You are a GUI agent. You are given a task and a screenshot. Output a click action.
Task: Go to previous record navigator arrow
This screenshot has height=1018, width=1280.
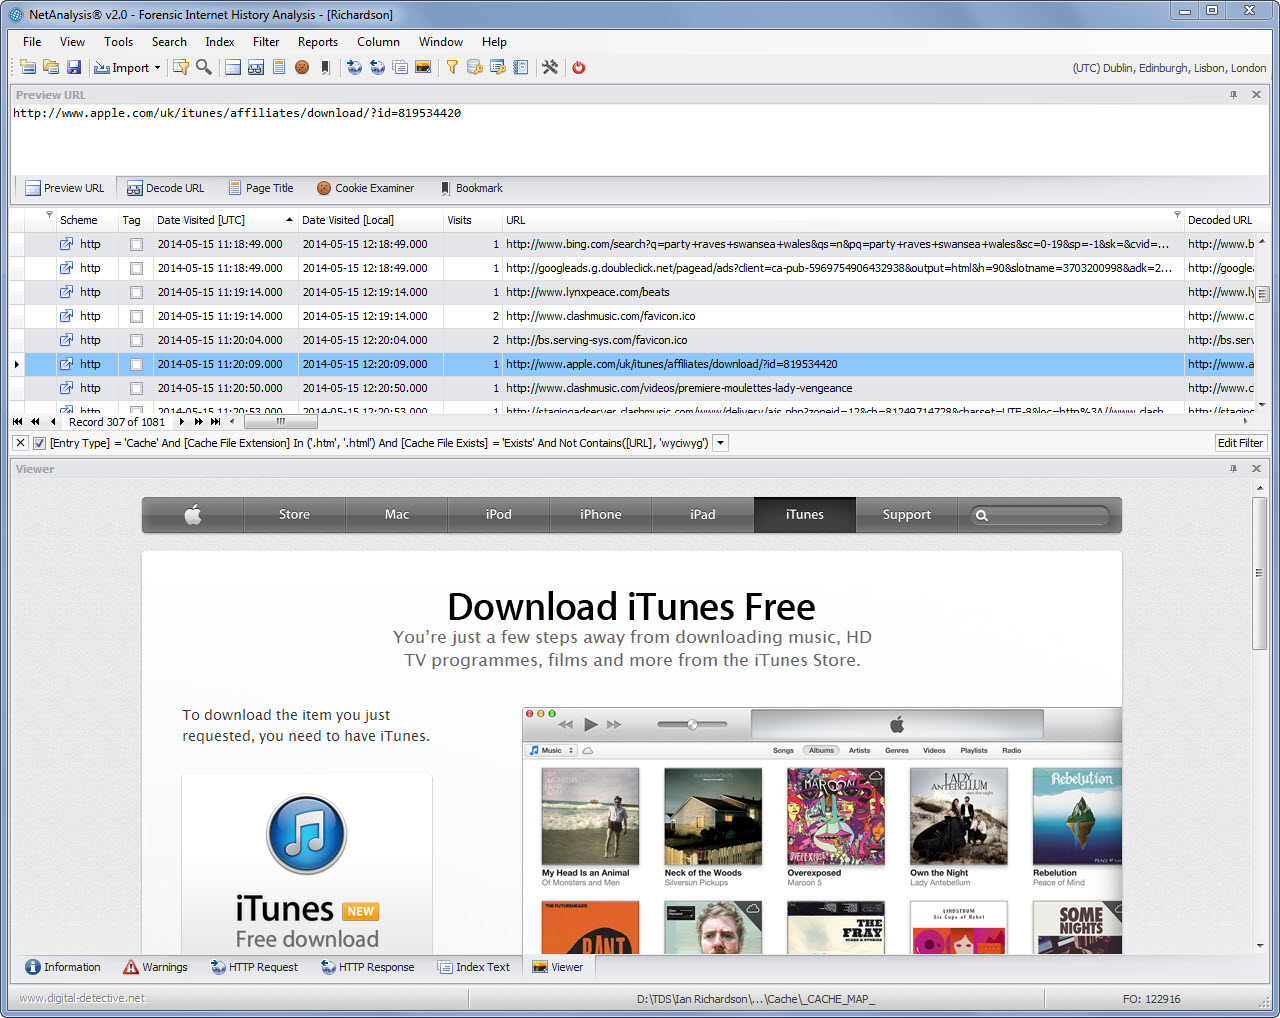(x=53, y=422)
